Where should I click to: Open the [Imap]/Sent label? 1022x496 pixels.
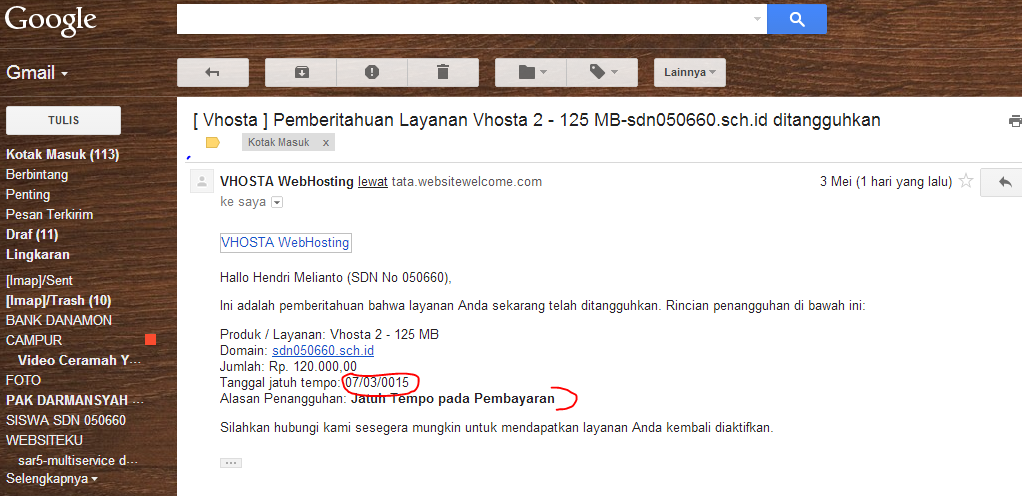(39, 281)
